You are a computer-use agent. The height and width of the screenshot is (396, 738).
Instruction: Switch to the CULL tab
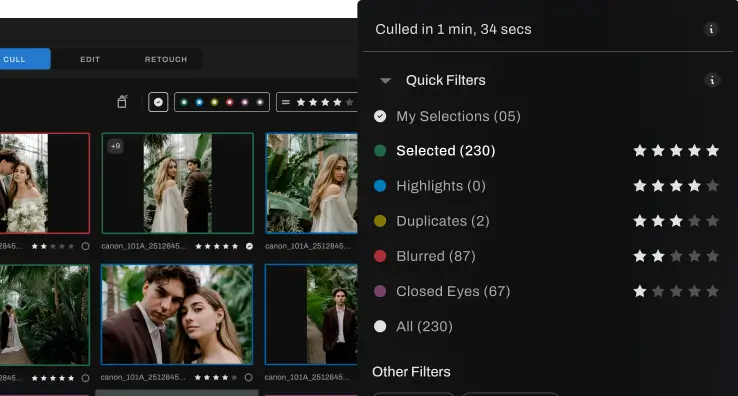pyautogui.click(x=24, y=59)
